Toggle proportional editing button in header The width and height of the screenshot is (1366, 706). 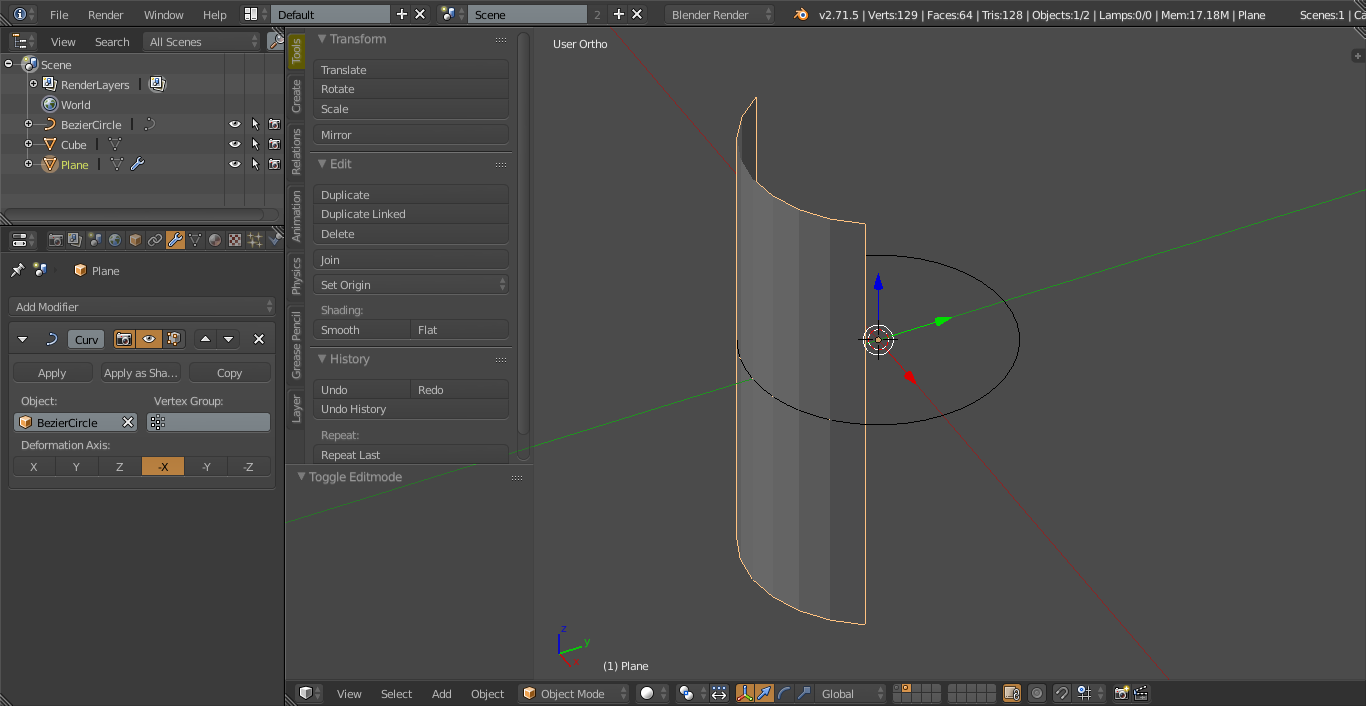(x=1038, y=693)
